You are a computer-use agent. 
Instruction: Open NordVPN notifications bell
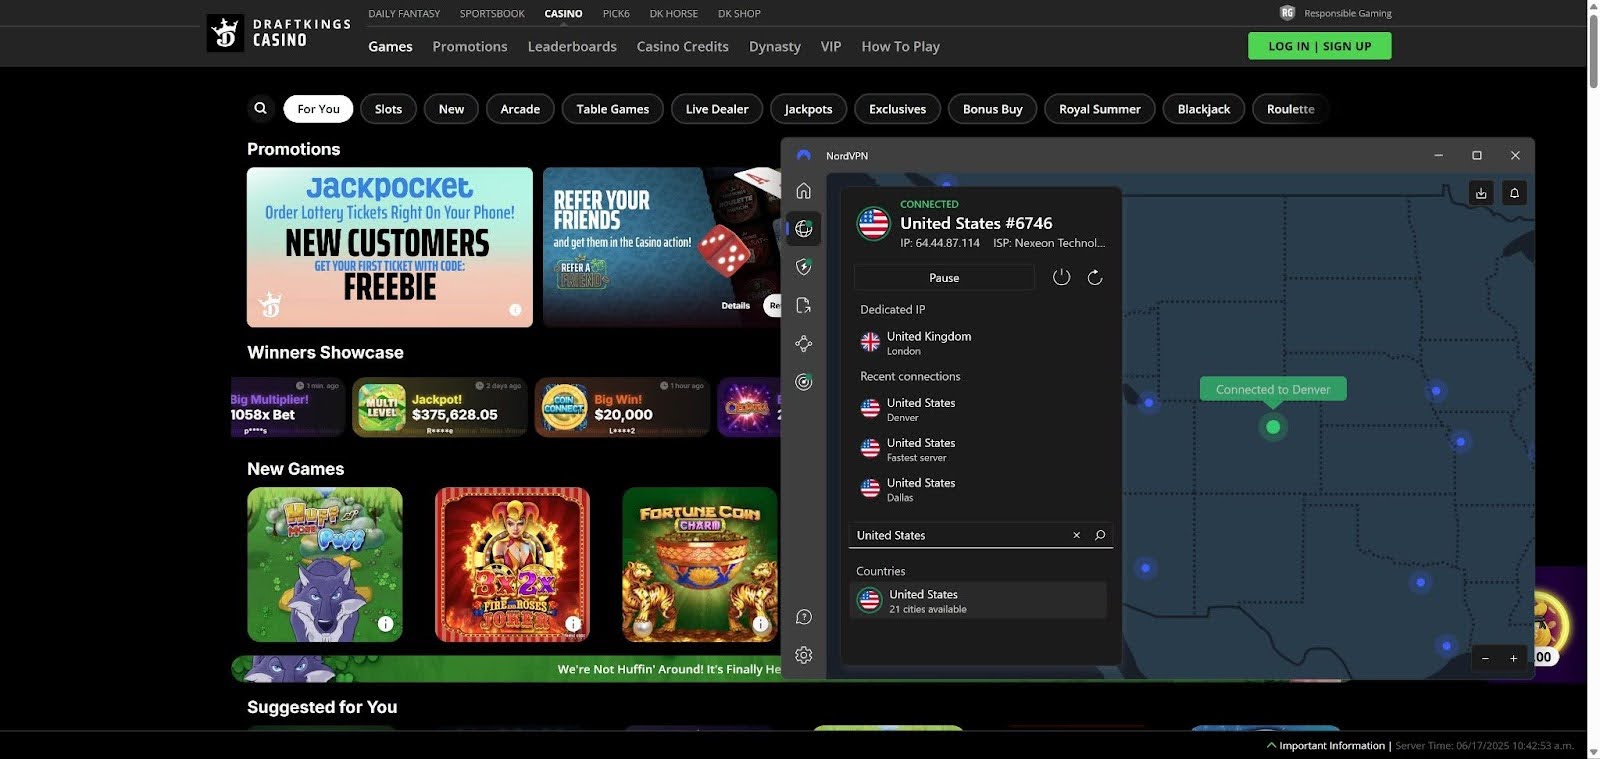point(1514,193)
